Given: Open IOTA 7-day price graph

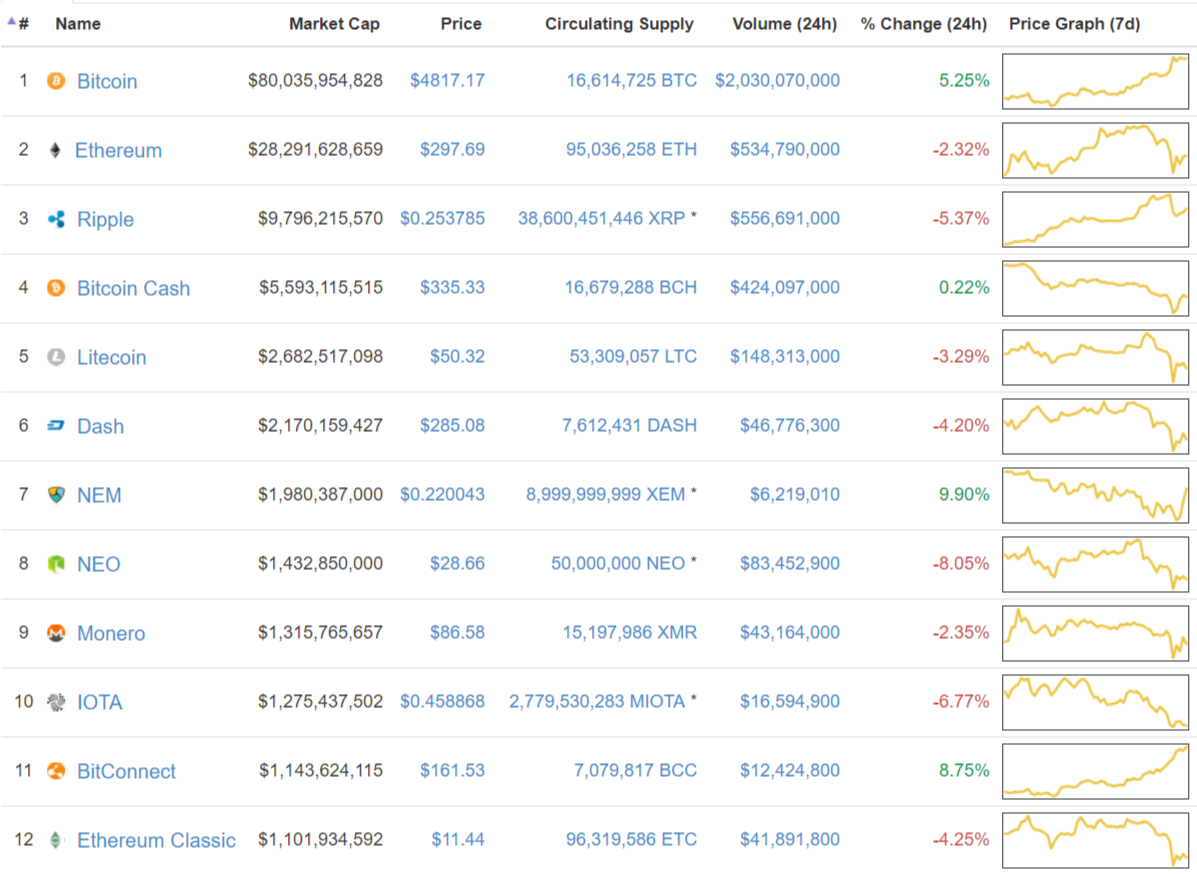Looking at the screenshot, I should pos(1095,702).
